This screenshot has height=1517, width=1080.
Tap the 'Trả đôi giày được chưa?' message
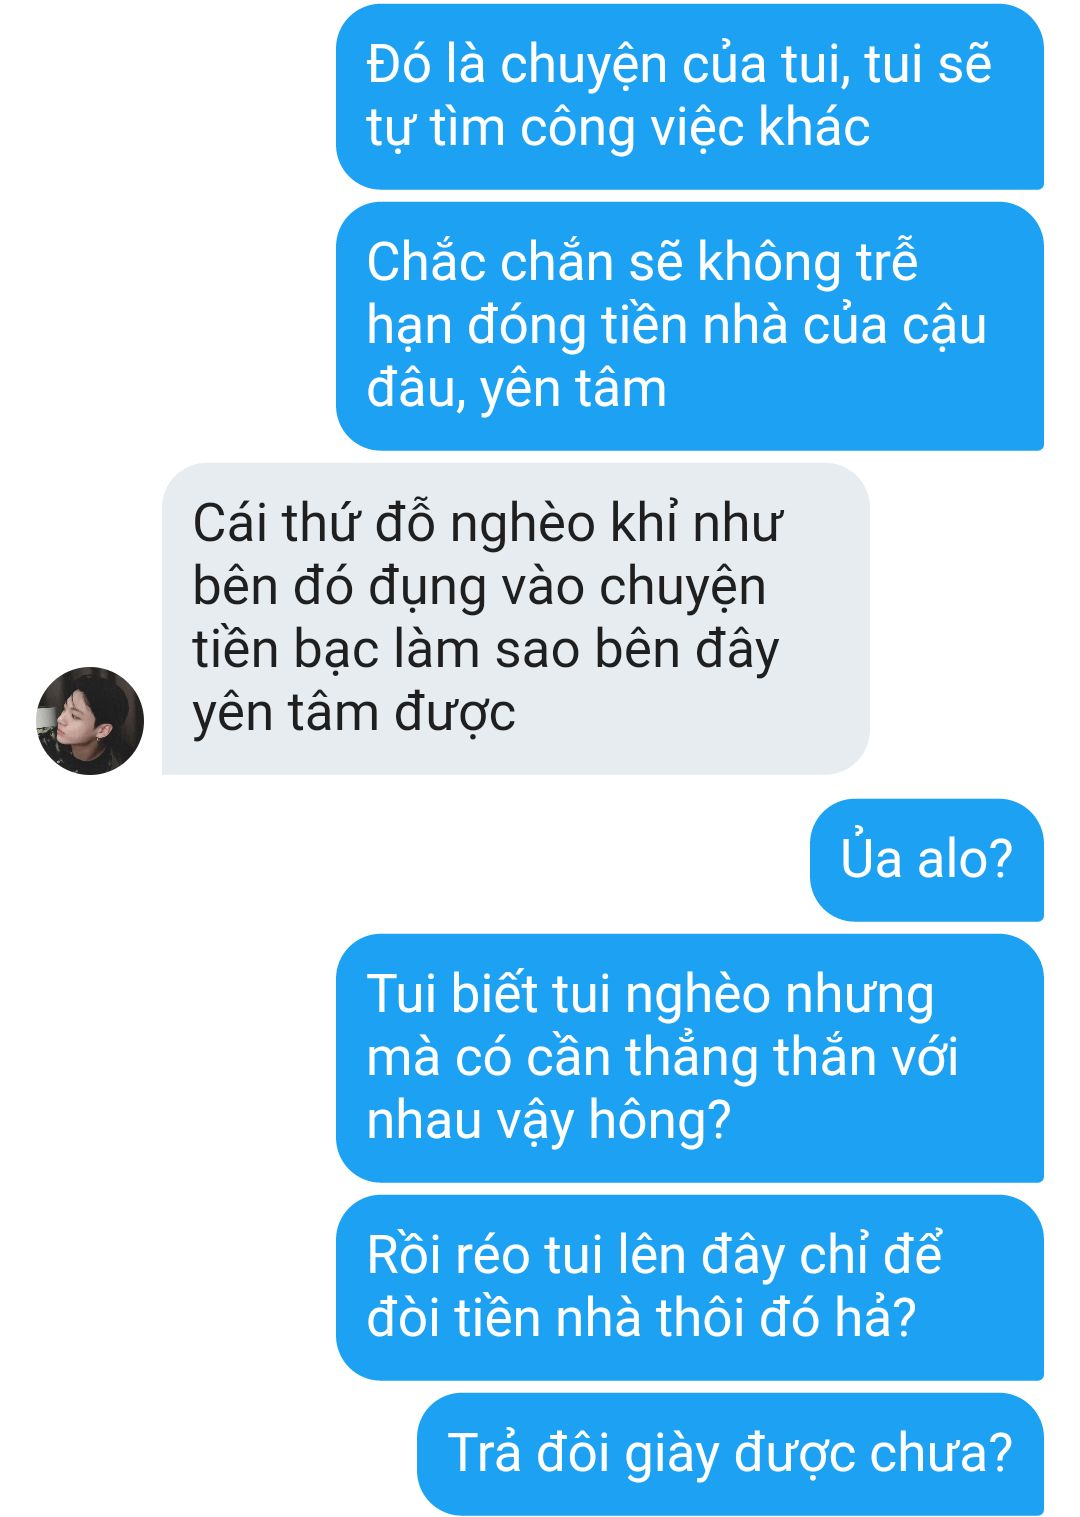730,1453
